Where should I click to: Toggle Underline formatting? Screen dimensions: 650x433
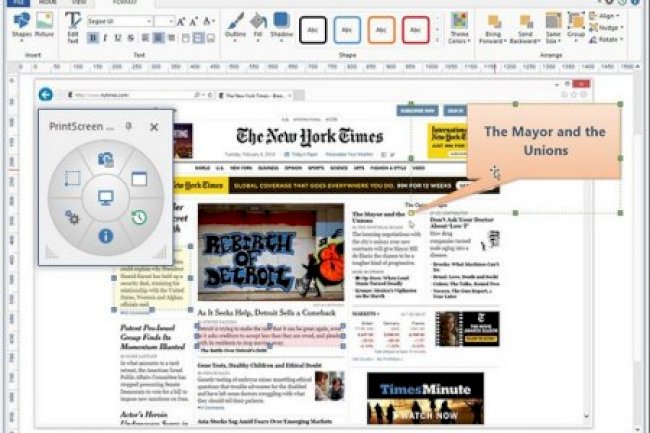point(118,38)
